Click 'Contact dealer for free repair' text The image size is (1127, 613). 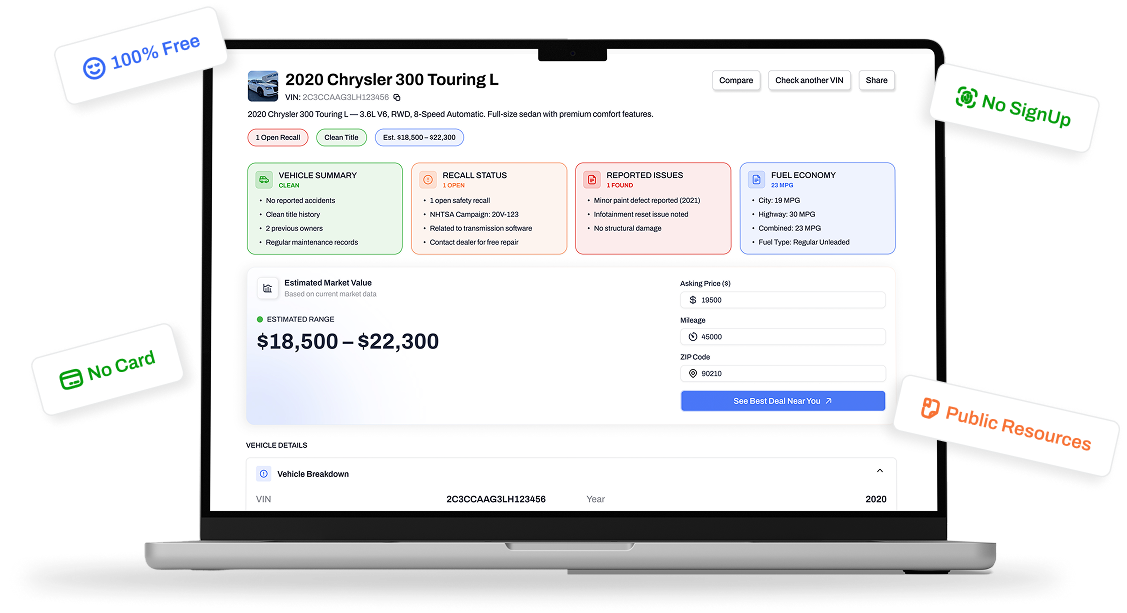tap(474, 242)
